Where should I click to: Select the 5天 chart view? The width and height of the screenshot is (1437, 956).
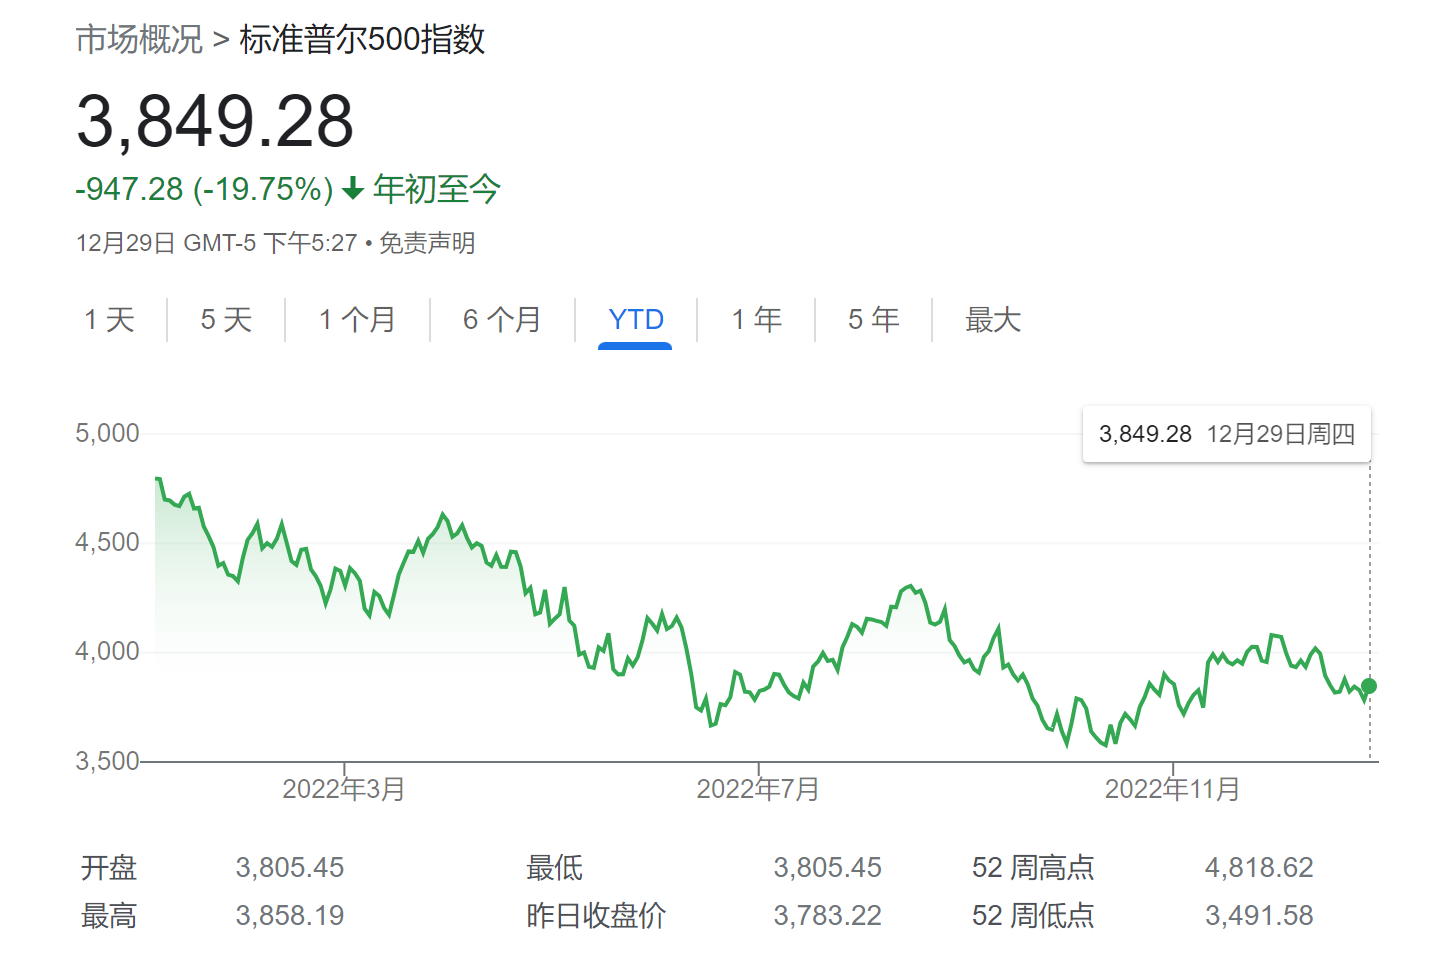(x=225, y=319)
